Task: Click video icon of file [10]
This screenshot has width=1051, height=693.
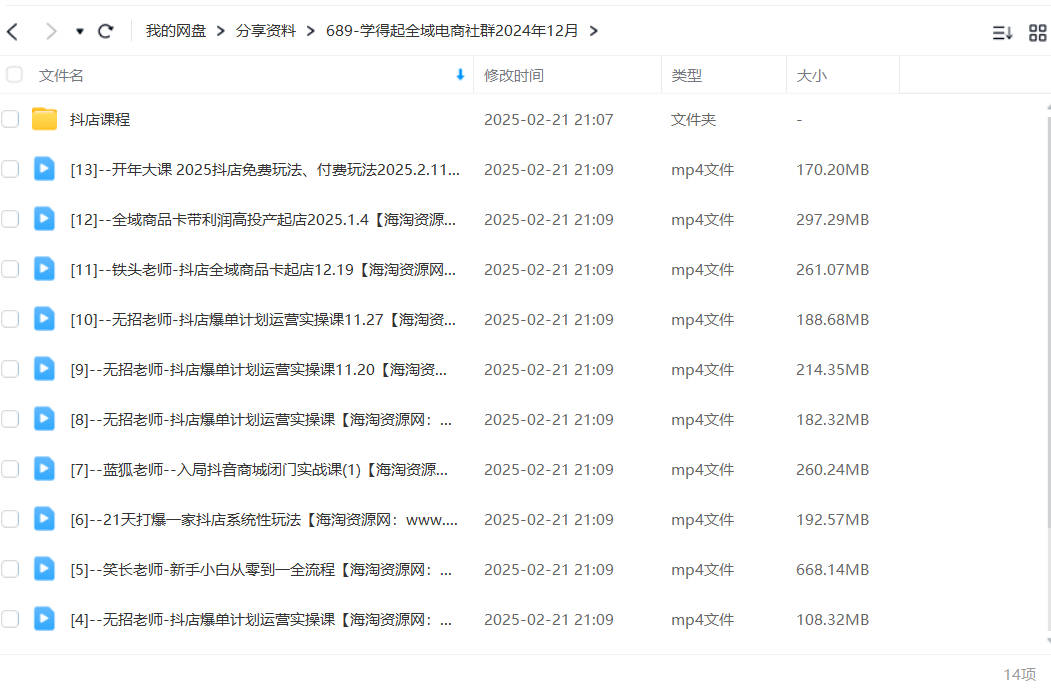Action: pyautogui.click(x=44, y=318)
